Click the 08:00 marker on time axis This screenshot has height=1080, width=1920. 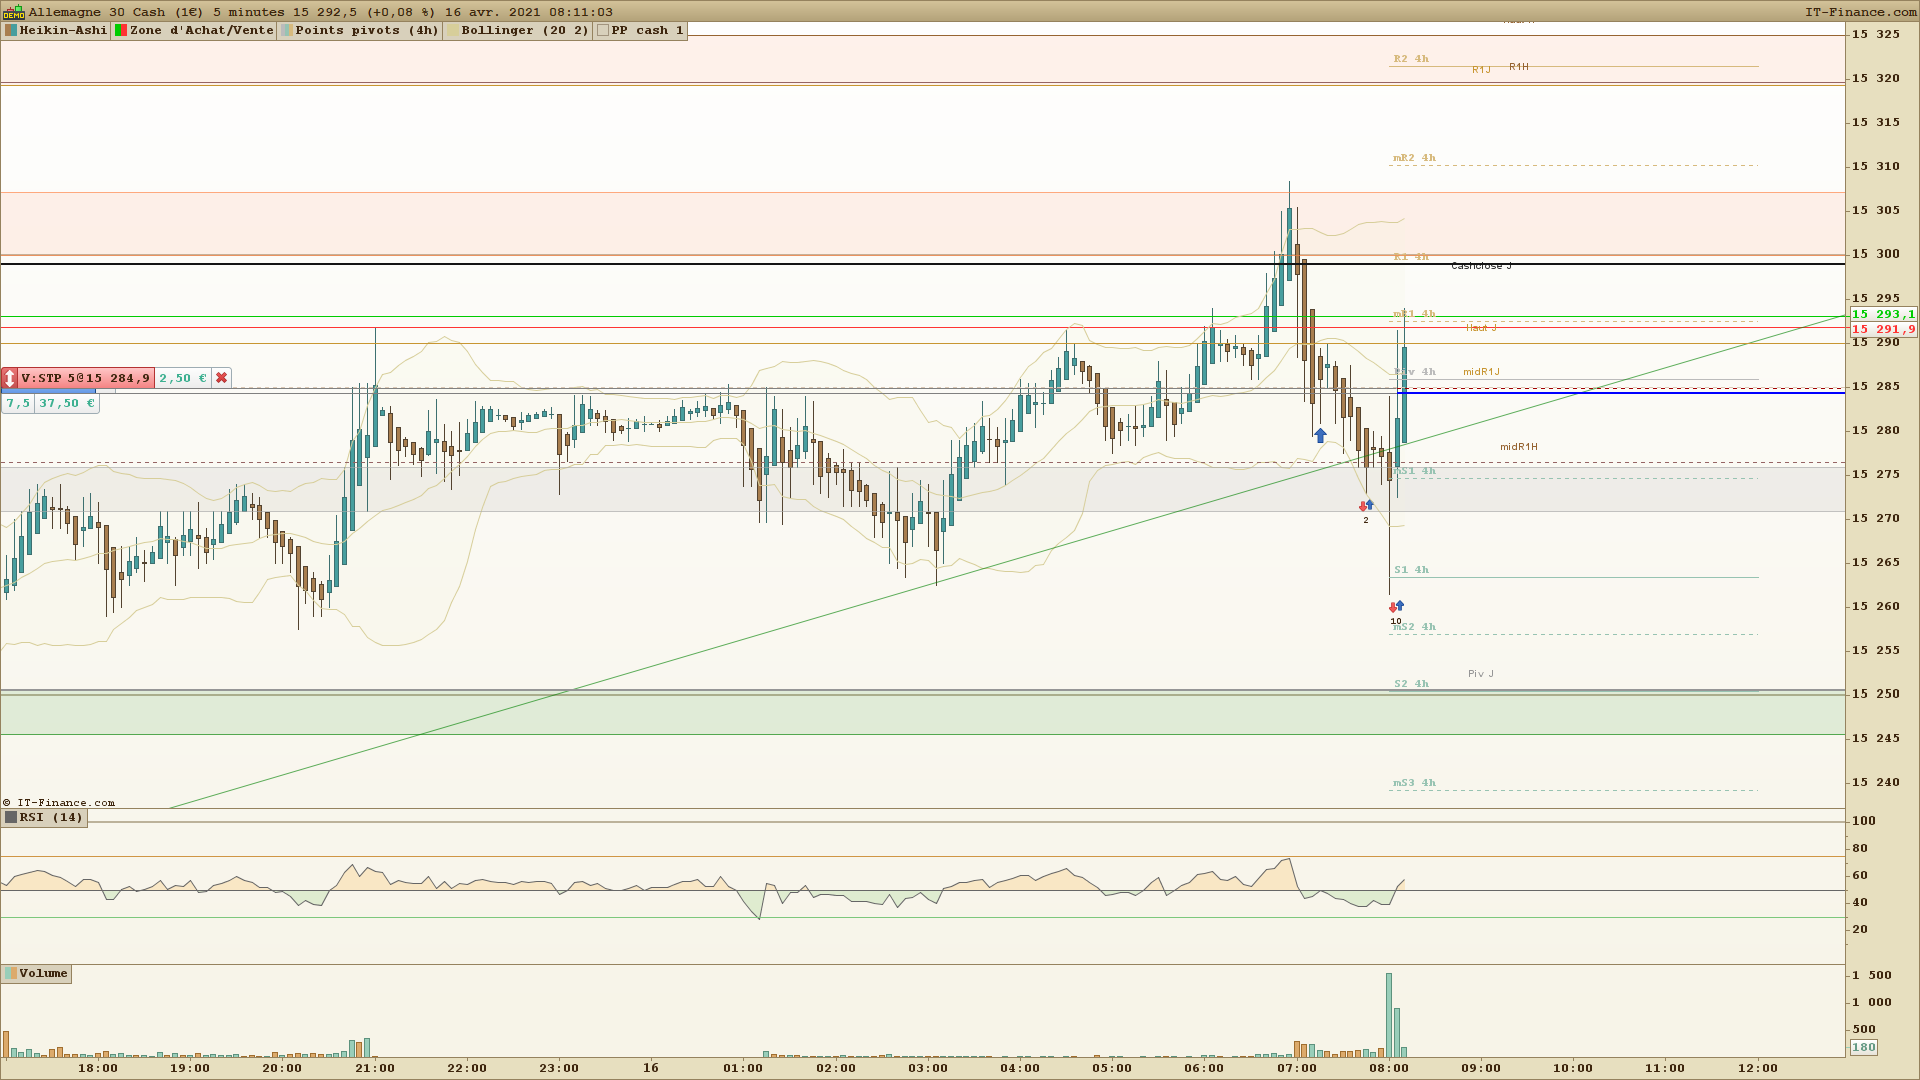pos(1389,1068)
